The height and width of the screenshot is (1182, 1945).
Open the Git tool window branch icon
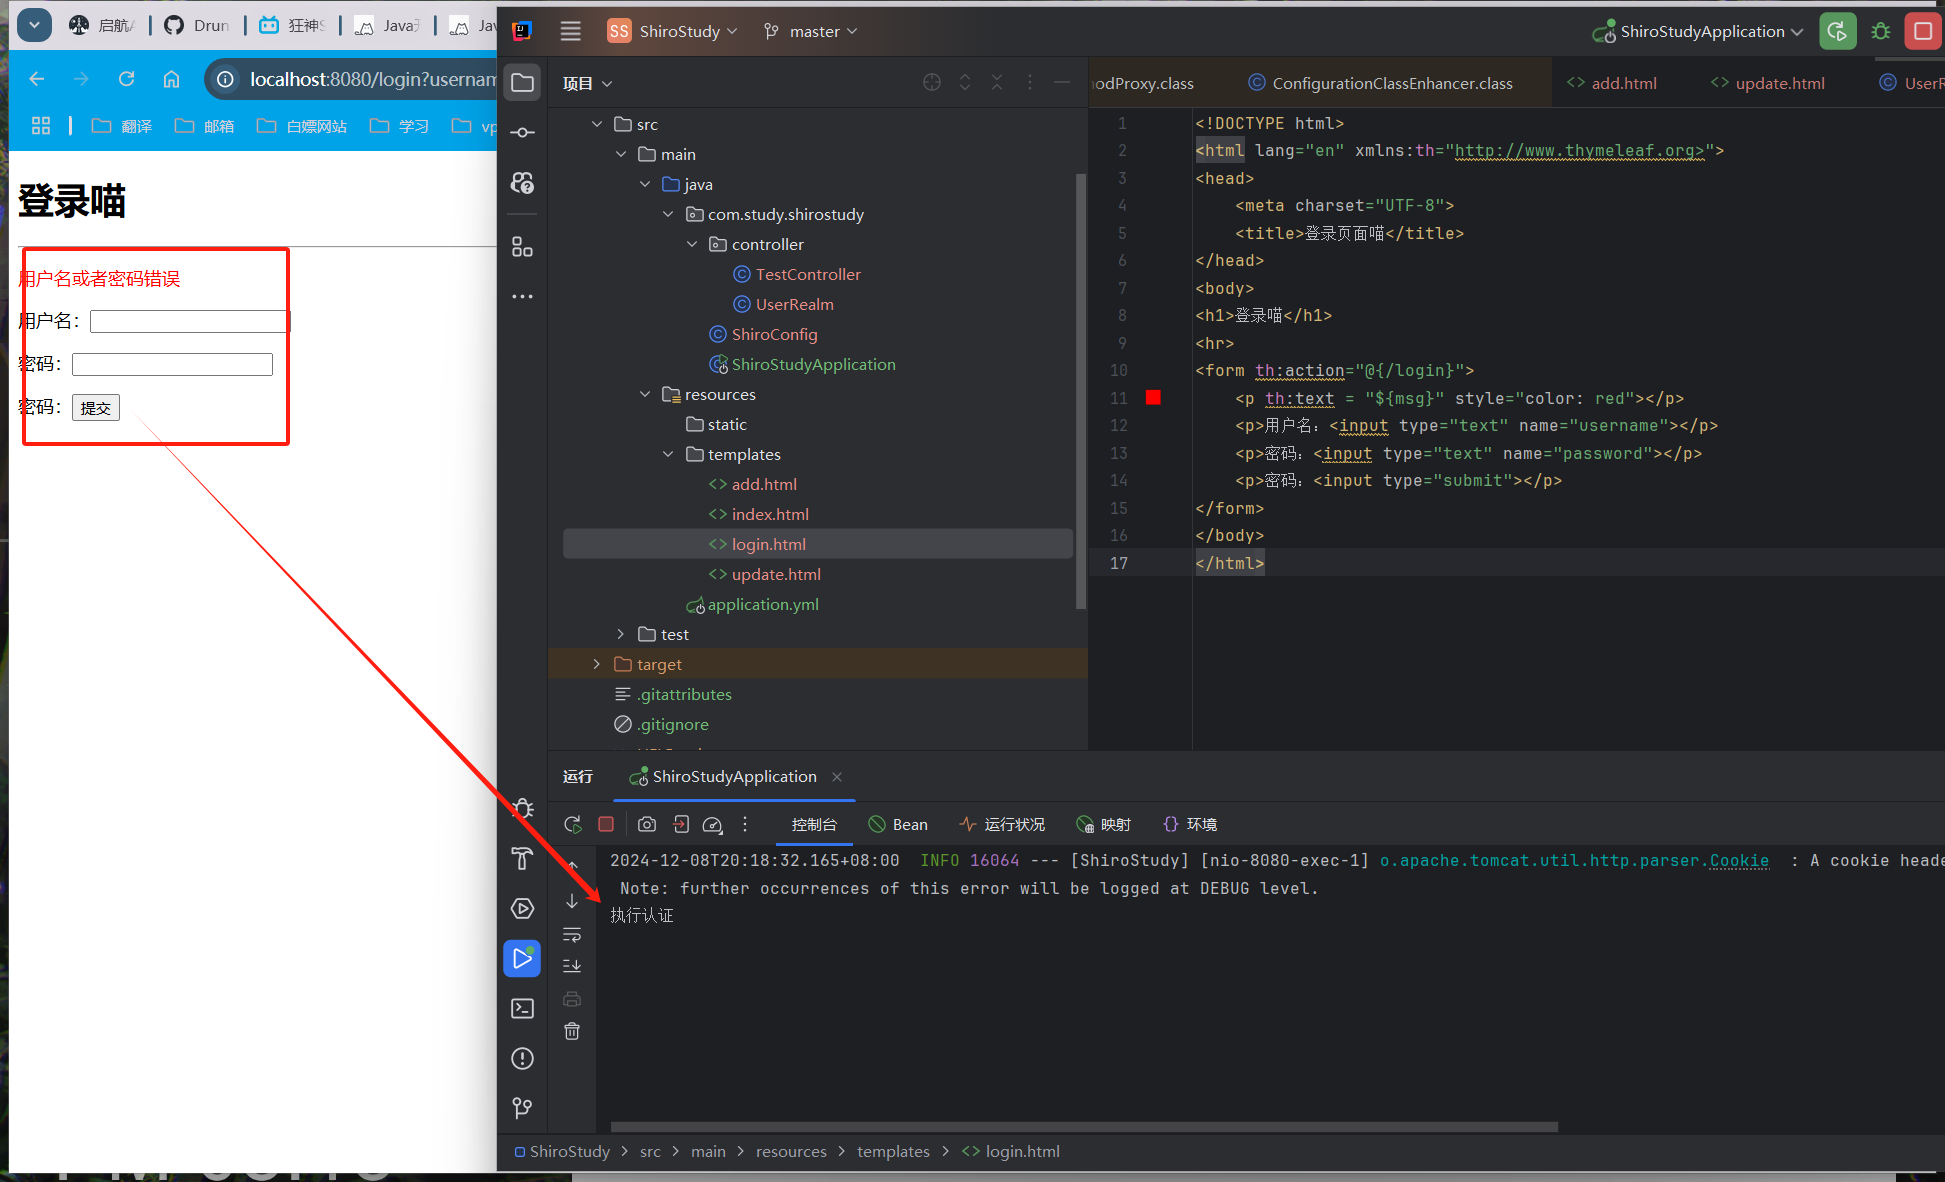tap(522, 1108)
